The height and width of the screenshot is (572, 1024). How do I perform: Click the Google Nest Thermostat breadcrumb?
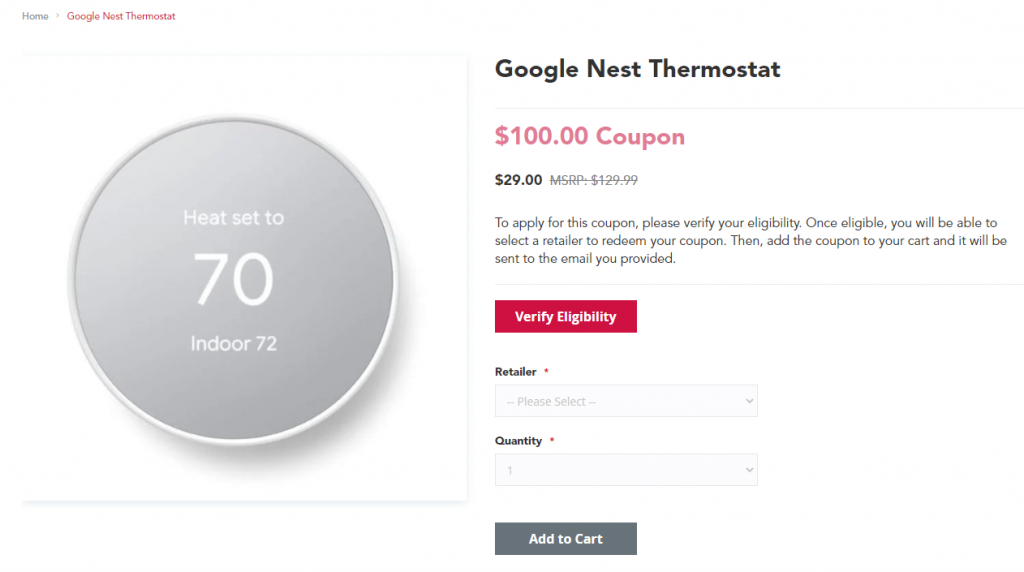121,16
